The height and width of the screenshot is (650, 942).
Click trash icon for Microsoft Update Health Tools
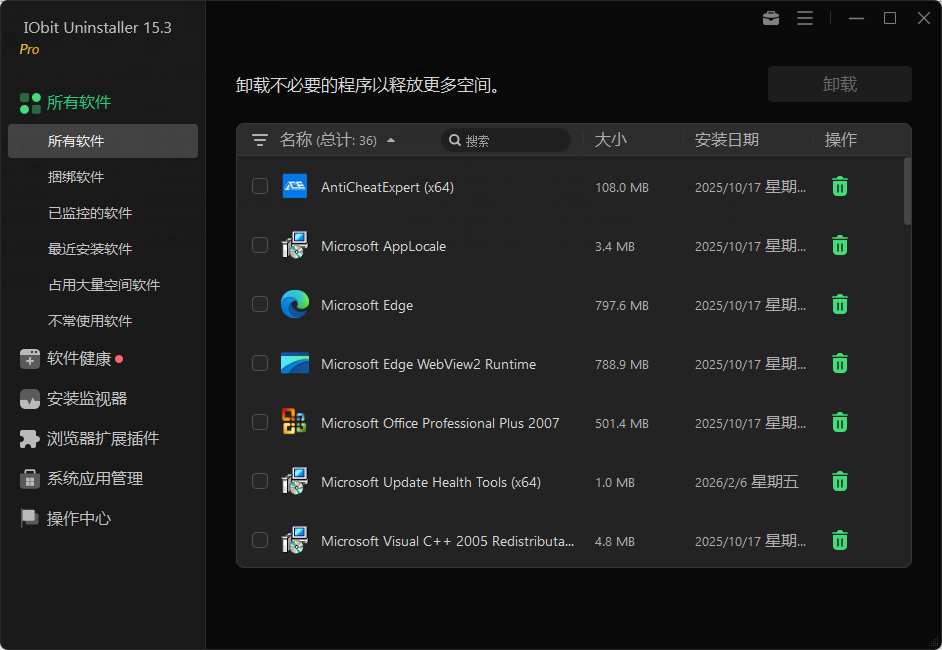tap(840, 481)
